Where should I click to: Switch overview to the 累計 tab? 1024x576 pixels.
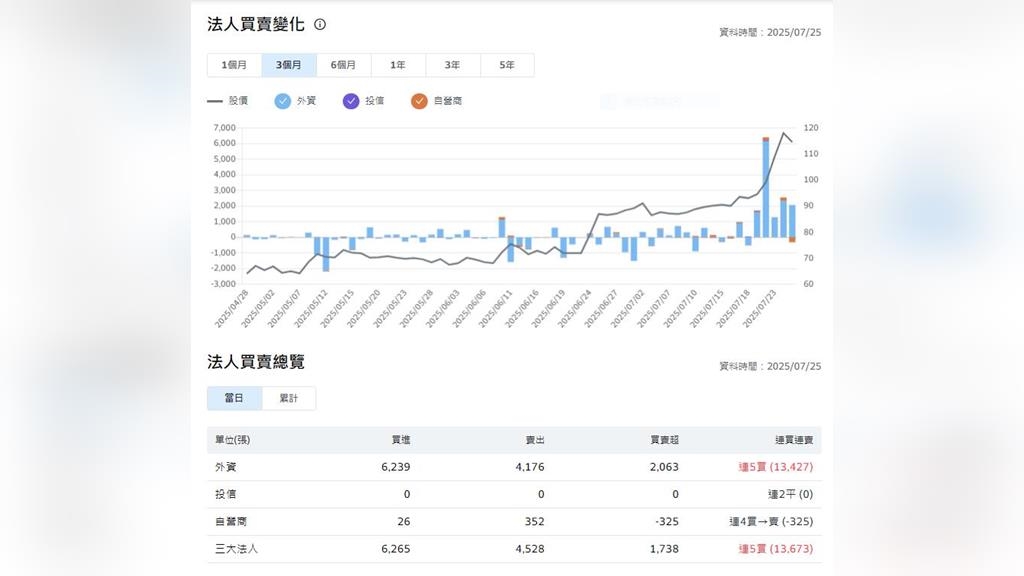click(x=289, y=398)
